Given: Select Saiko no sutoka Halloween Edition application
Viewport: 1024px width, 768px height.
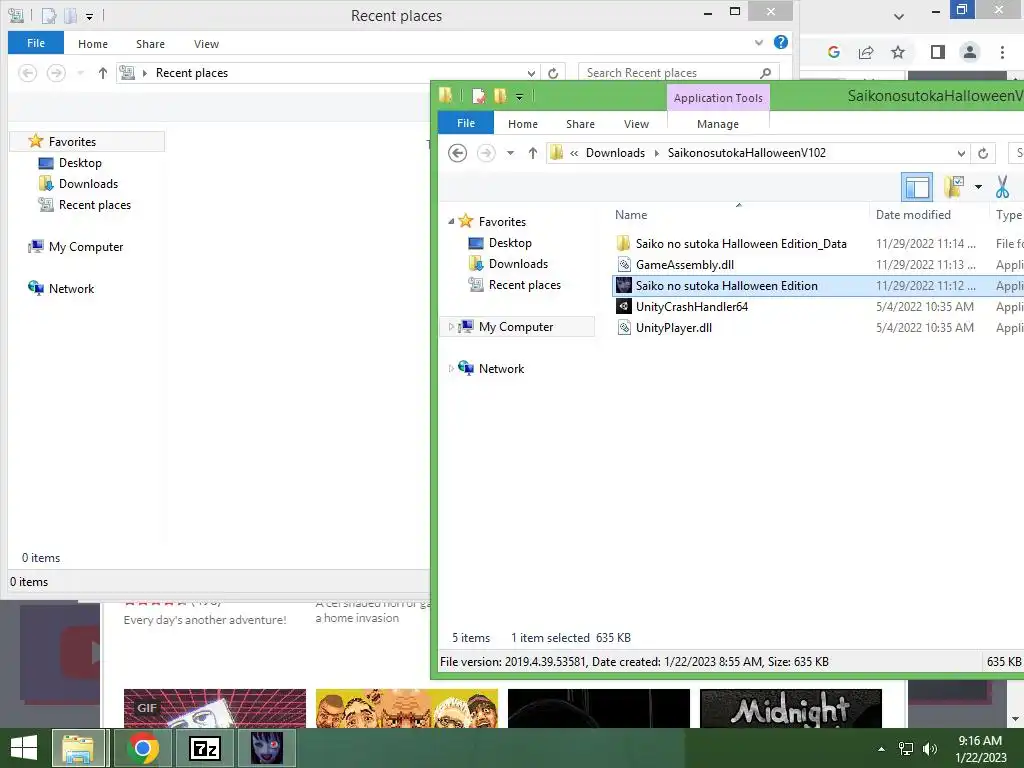Looking at the screenshot, I should click(726, 285).
